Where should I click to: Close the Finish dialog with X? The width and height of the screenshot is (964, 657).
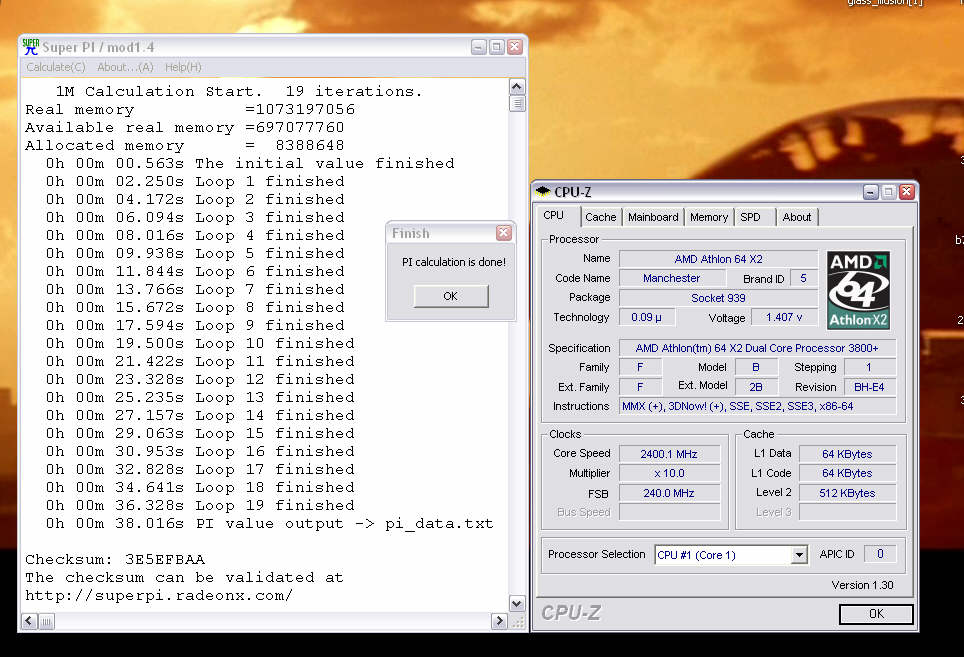pyautogui.click(x=504, y=233)
